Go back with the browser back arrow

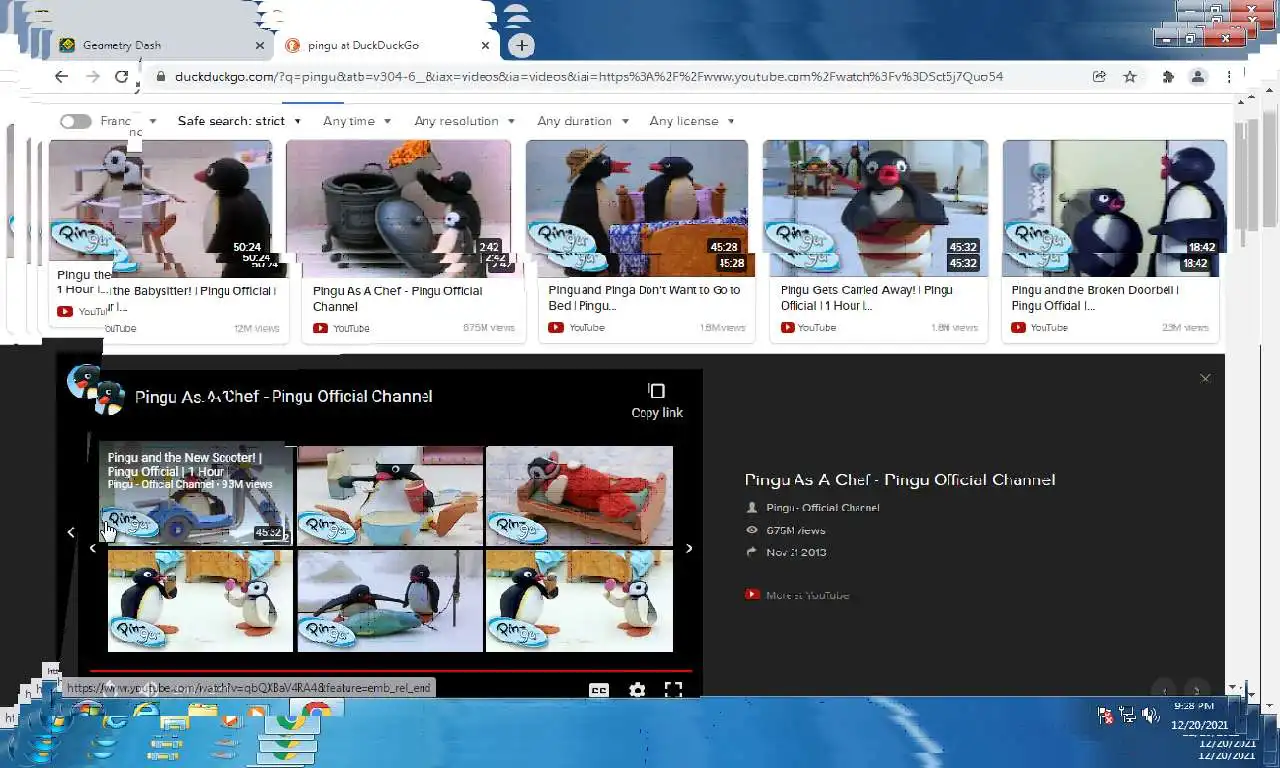pos(61,77)
